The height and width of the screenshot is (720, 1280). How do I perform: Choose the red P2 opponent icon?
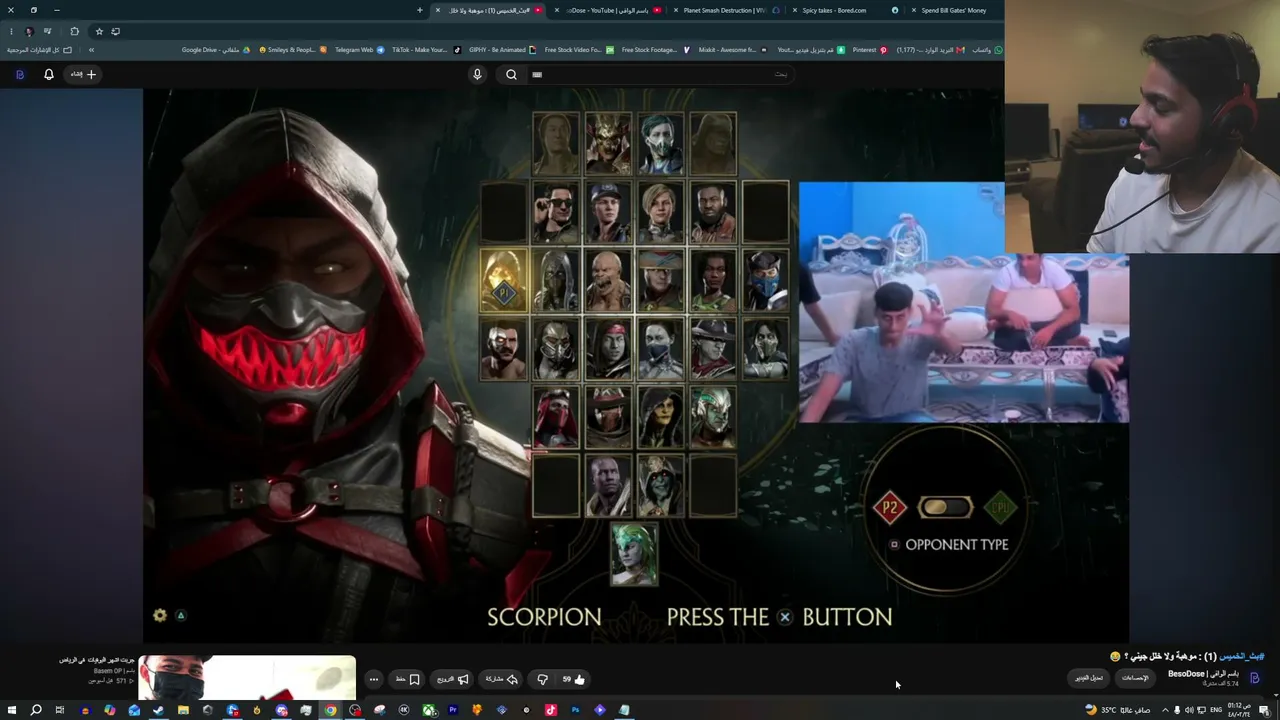tap(889, 508)
